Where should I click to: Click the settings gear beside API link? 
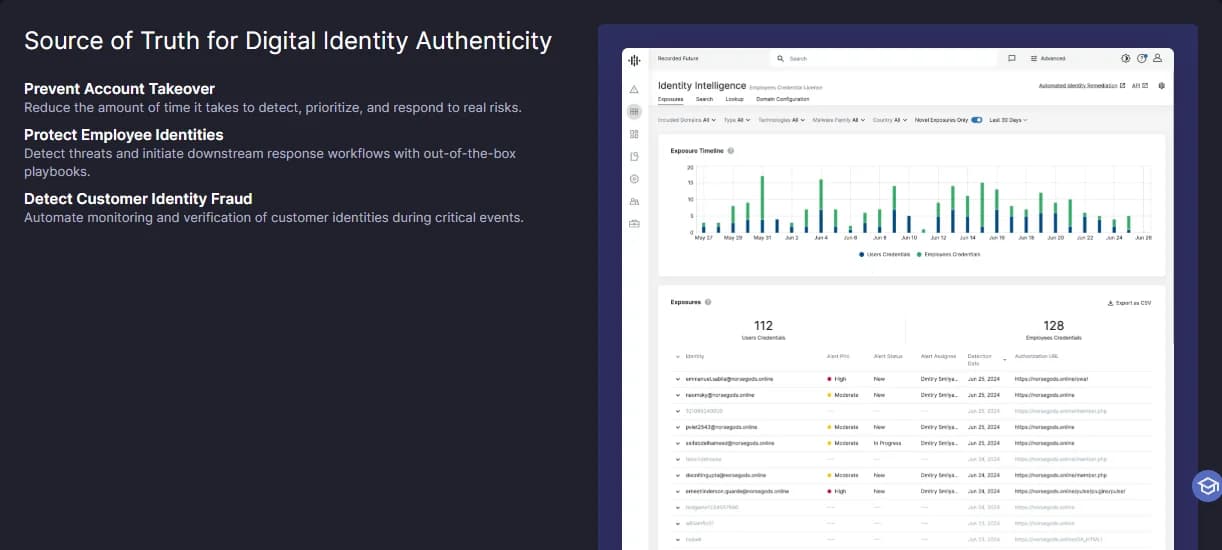click(x=1161, y=86)
